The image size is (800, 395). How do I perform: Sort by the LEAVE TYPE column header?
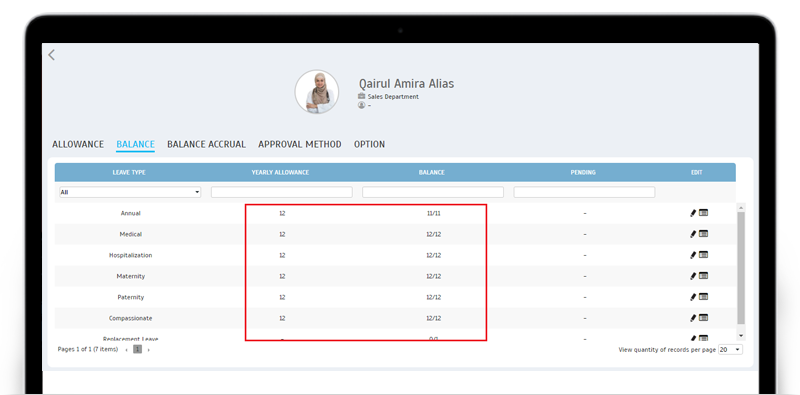(x=129, y=172)
